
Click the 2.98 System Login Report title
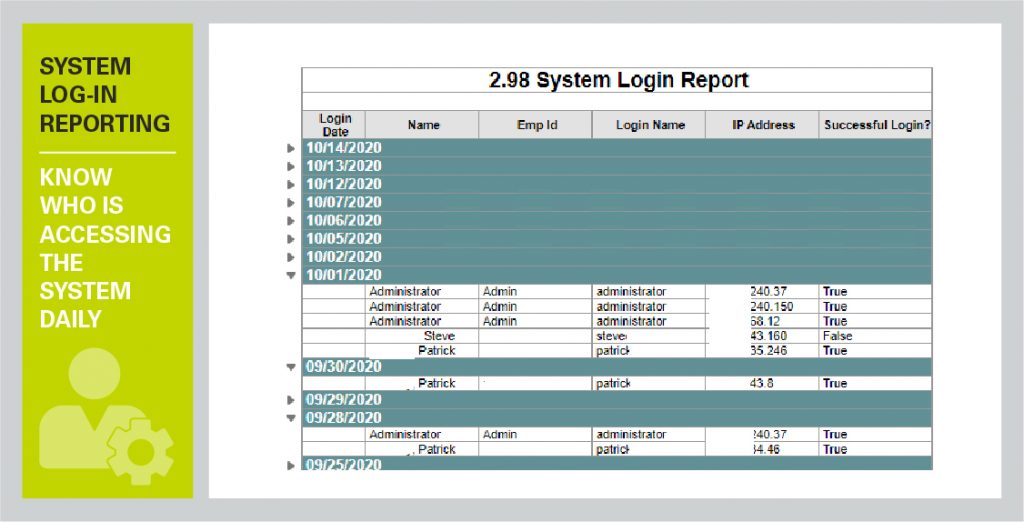tap(618, 81)
